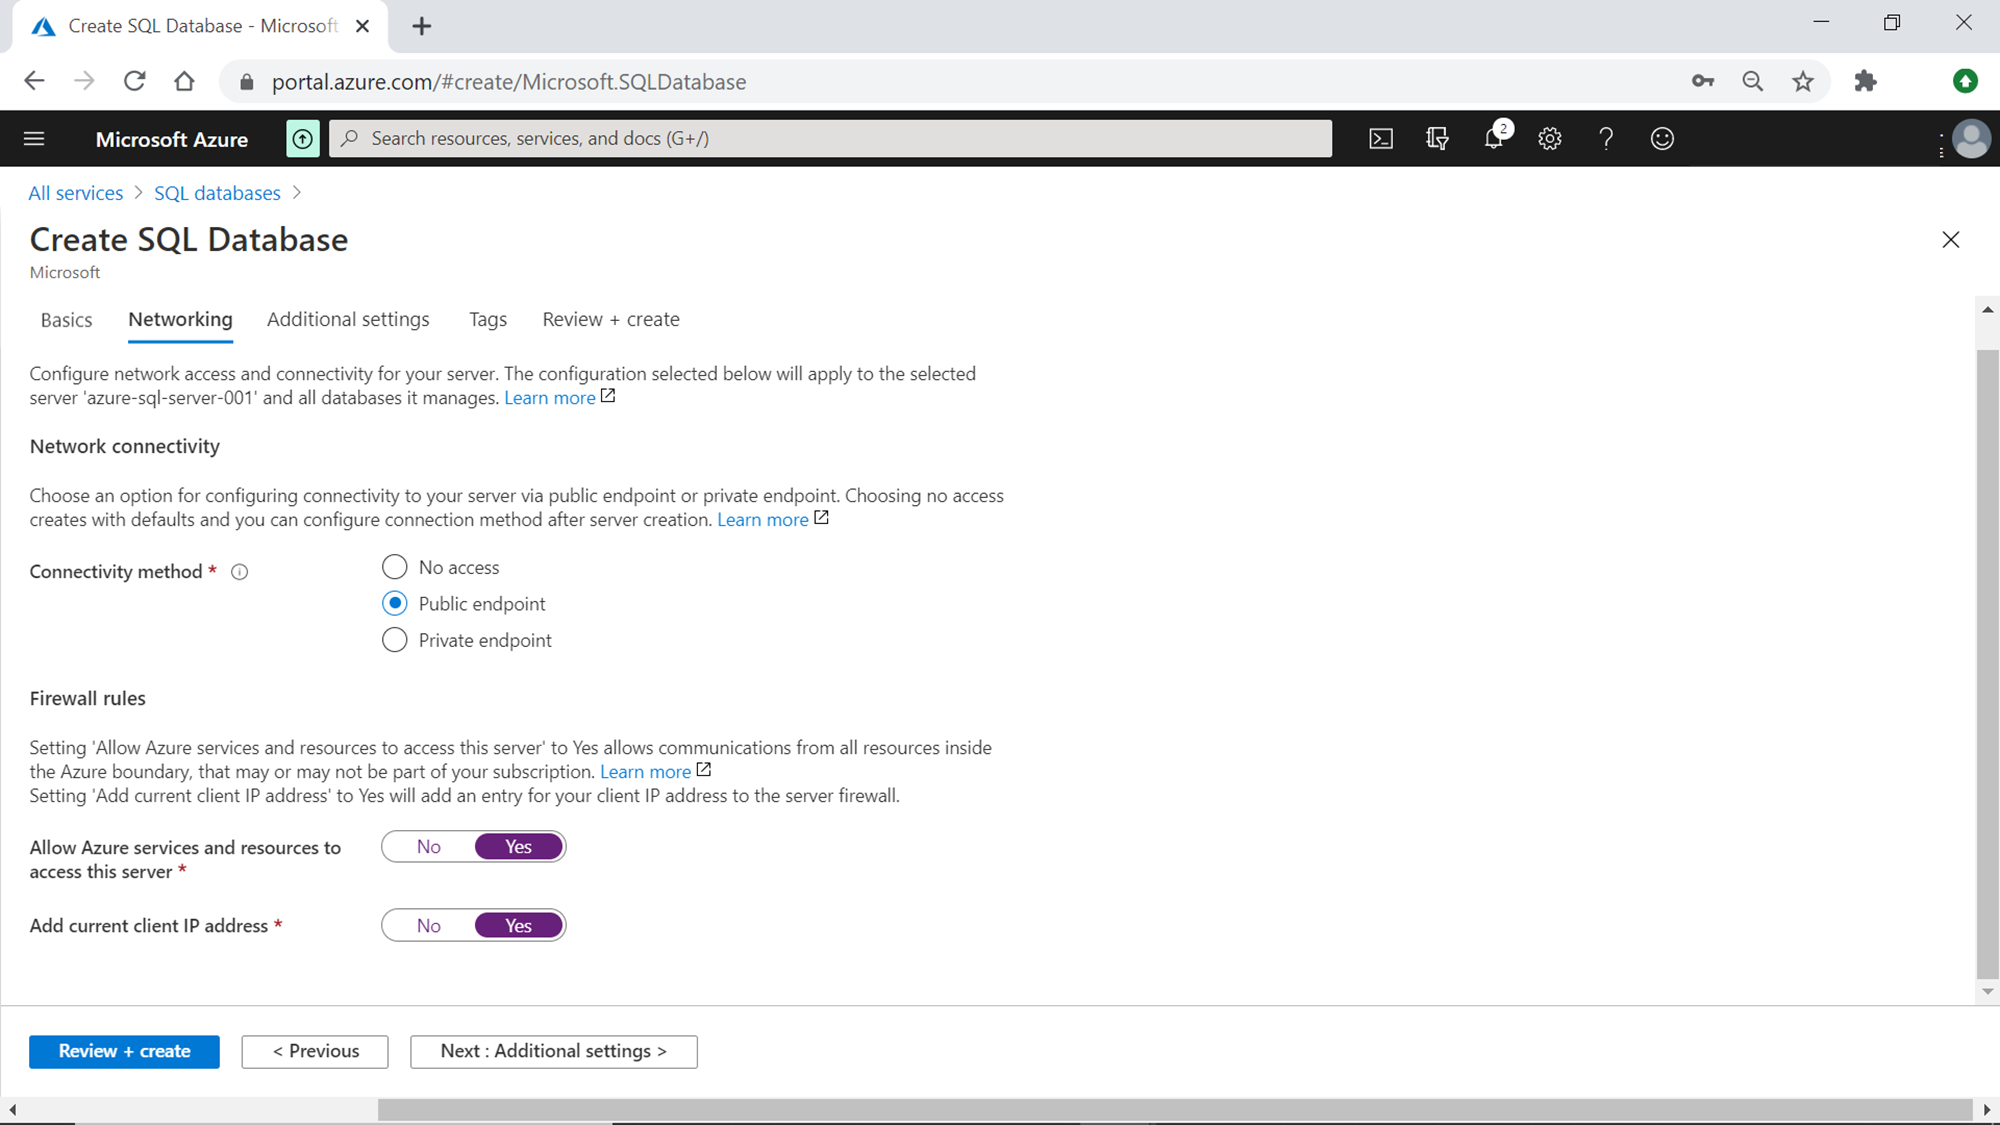Click the SQL databases breadcrumb link
The width and height of the screenshot is (2000, 1125).
coord(217,193)
